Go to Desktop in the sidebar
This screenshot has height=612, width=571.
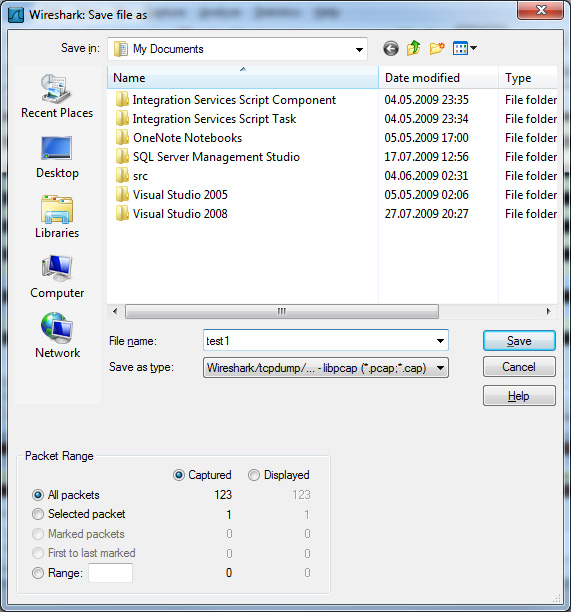point(57,157)
